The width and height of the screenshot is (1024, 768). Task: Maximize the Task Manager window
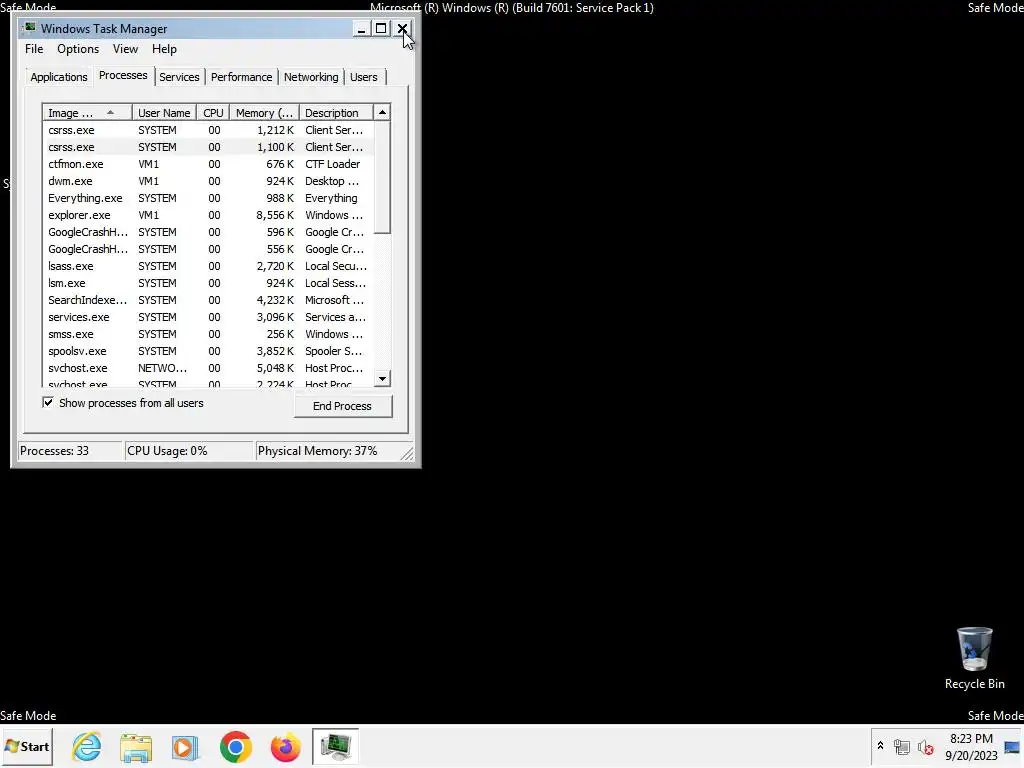381,29
